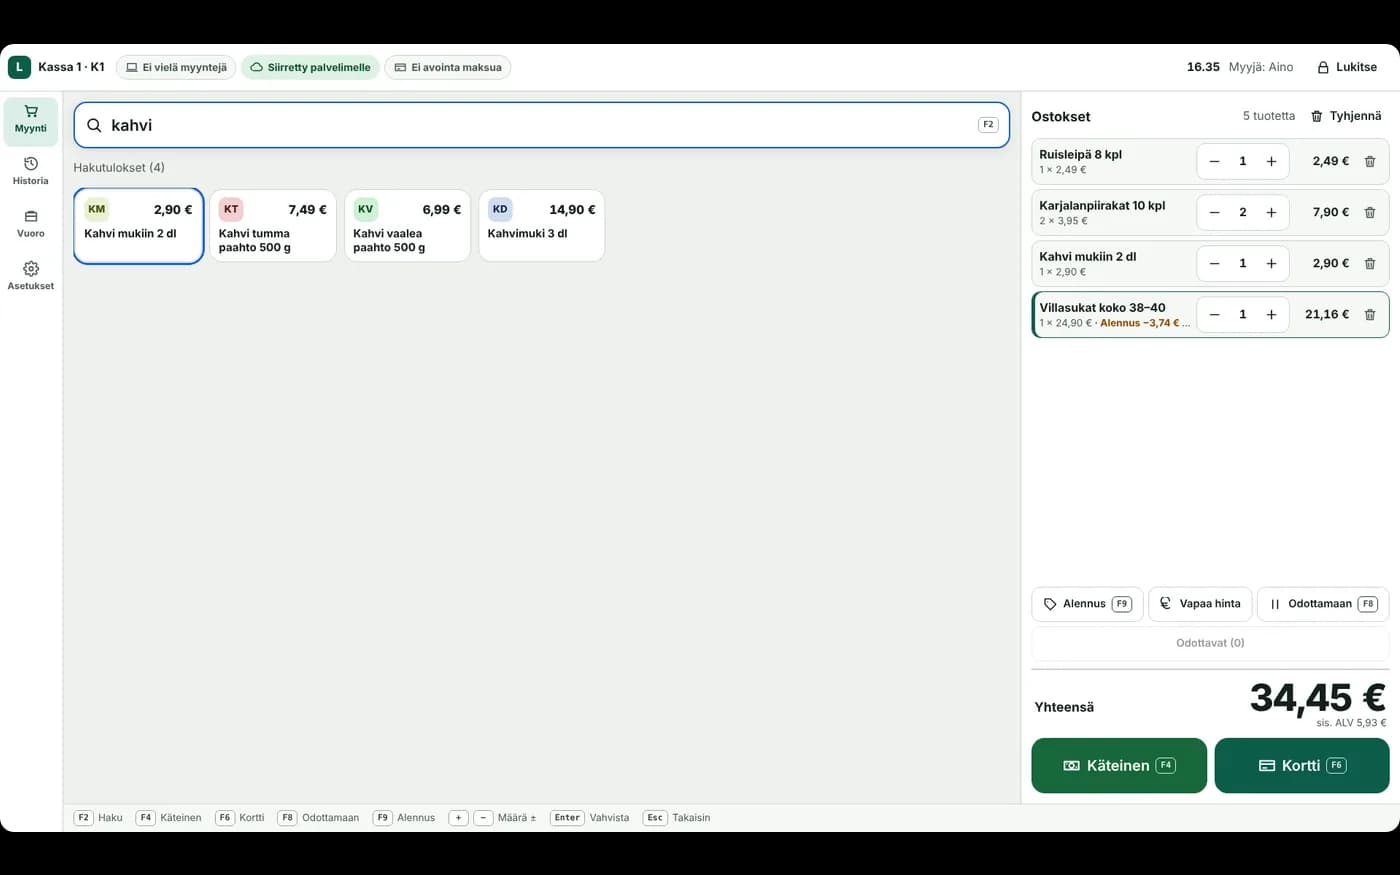Screen dimensions: 1400x875
Task: Open Vapaa hinta custom price
Action: coord(1200,604)
